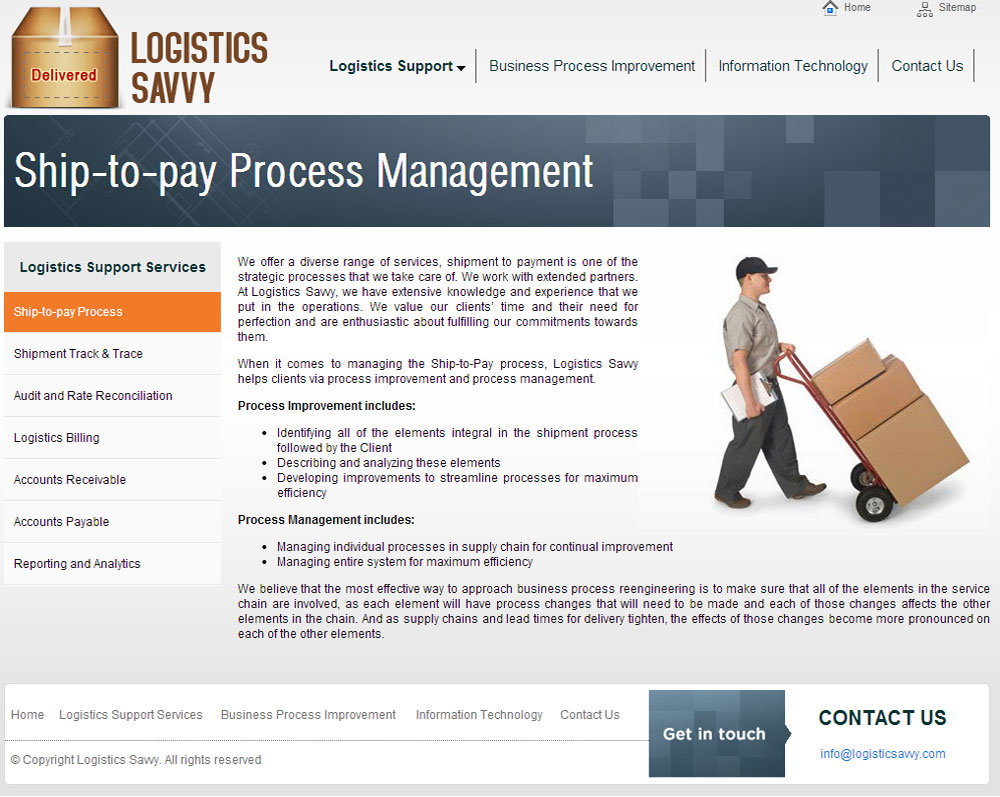Open Shipment Track & Trace sidebar link
Viewport: 1000px width, 797px height.
[x=112, y=354]
